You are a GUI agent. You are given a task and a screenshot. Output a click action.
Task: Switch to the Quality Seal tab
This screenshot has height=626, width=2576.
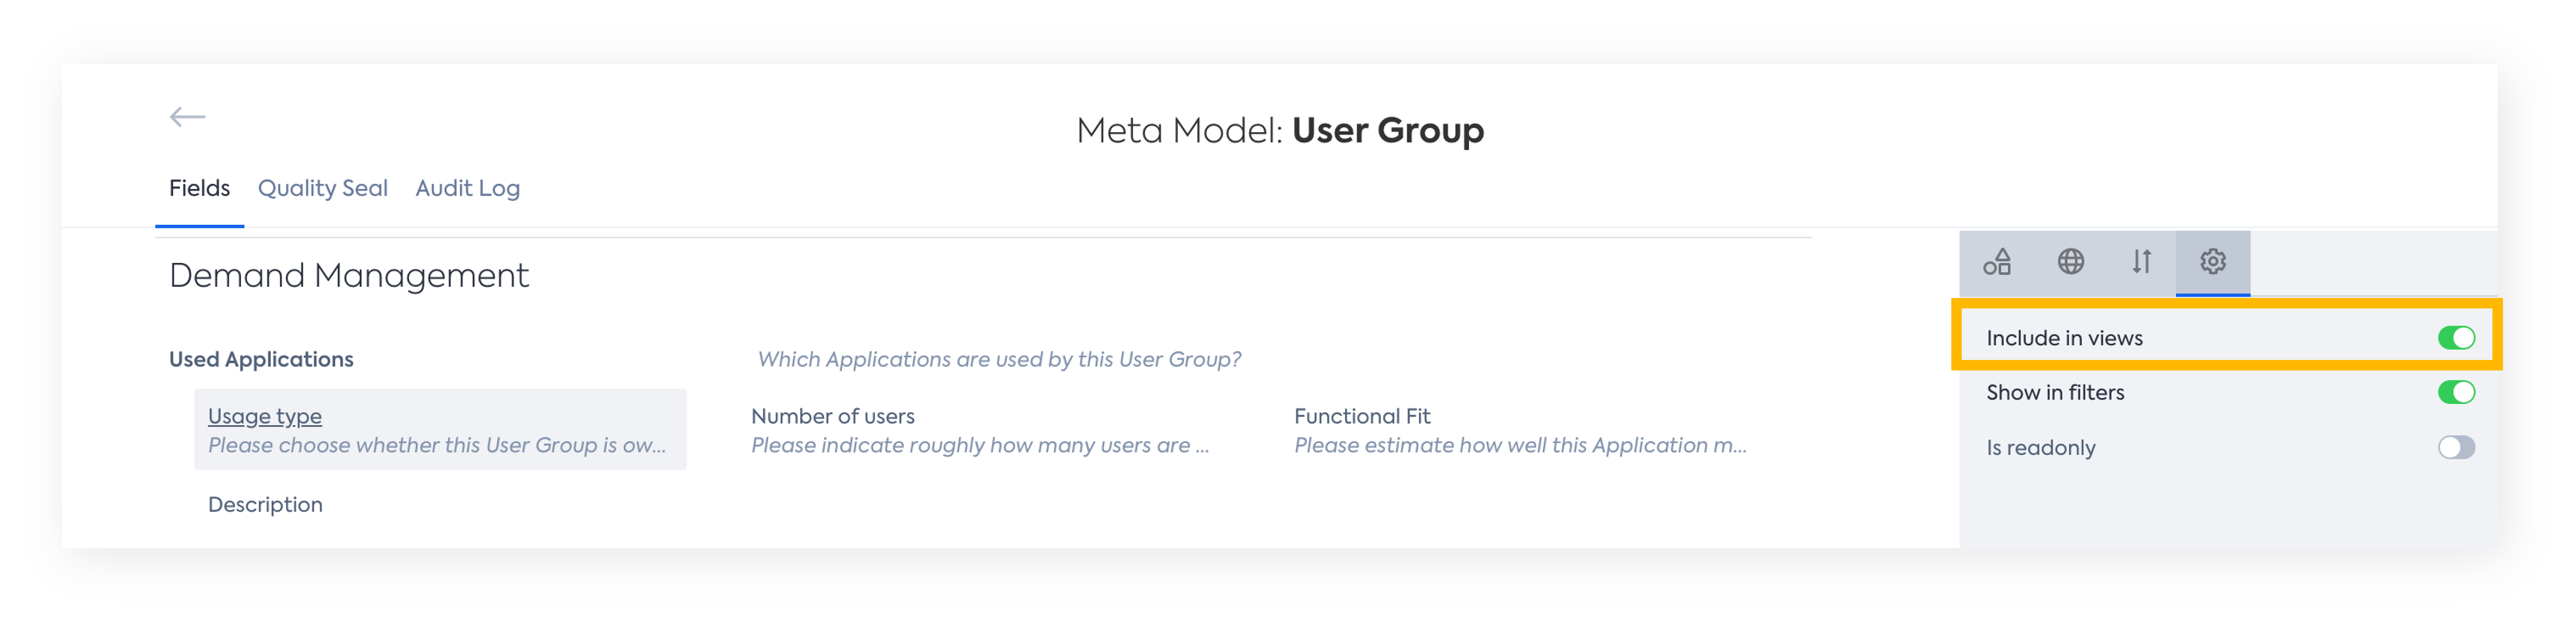[x=322, y=188]
